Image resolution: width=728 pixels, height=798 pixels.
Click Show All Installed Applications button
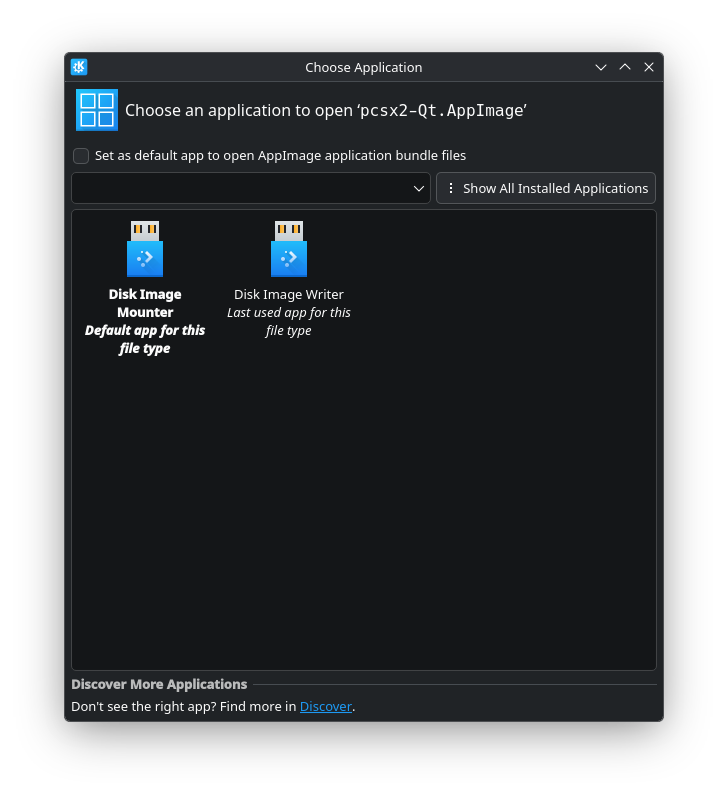click(x=546, y=188)
